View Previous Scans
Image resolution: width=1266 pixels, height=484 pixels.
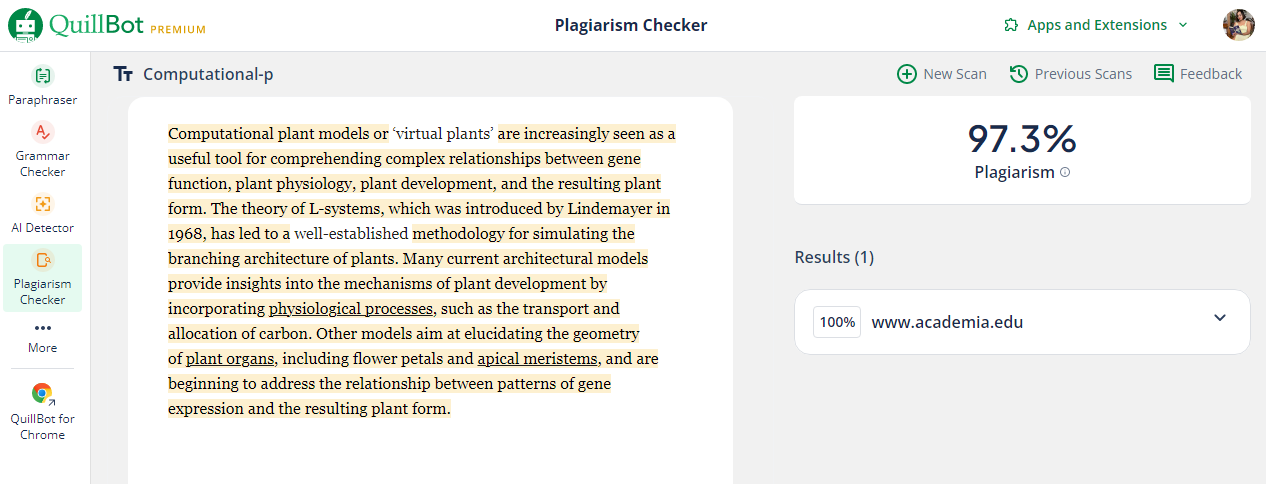1071,74
